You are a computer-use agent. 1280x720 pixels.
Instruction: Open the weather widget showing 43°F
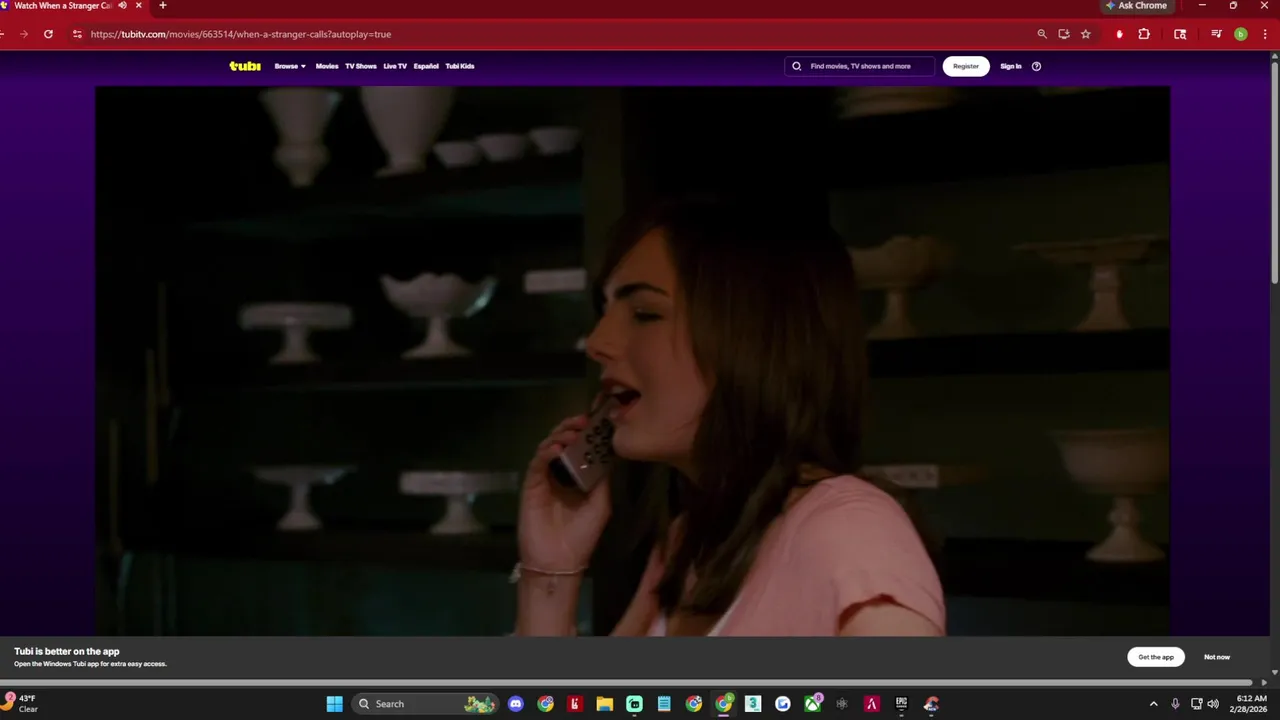[x=20, y=704]
